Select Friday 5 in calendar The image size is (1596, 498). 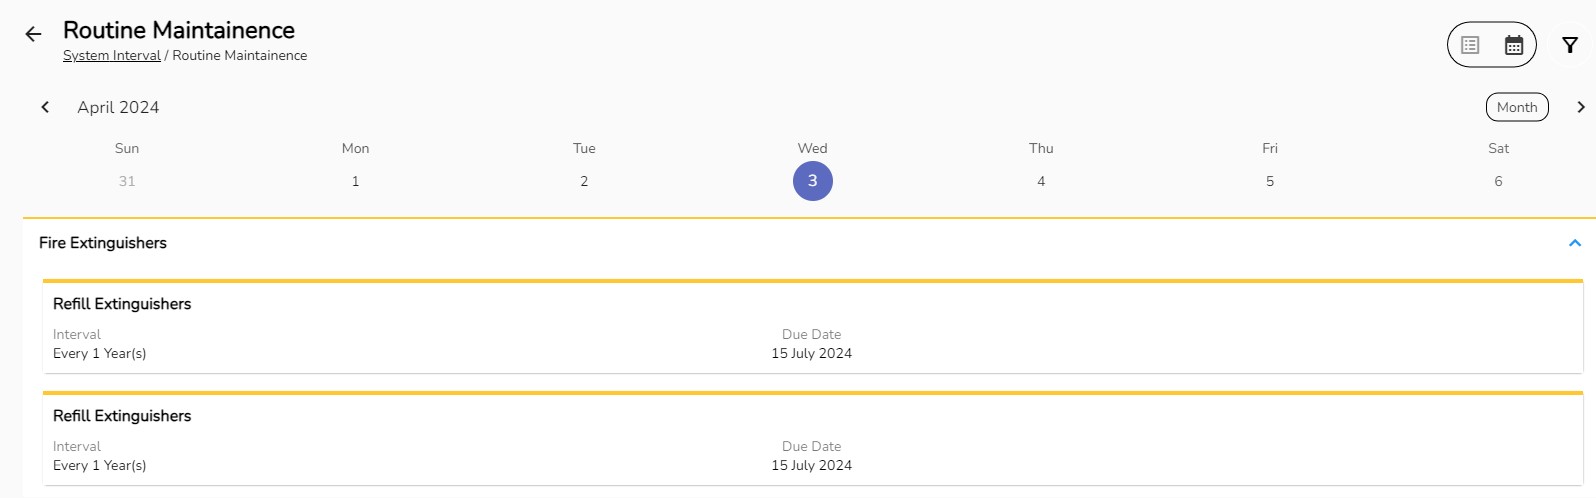(x=1269, y=181)
